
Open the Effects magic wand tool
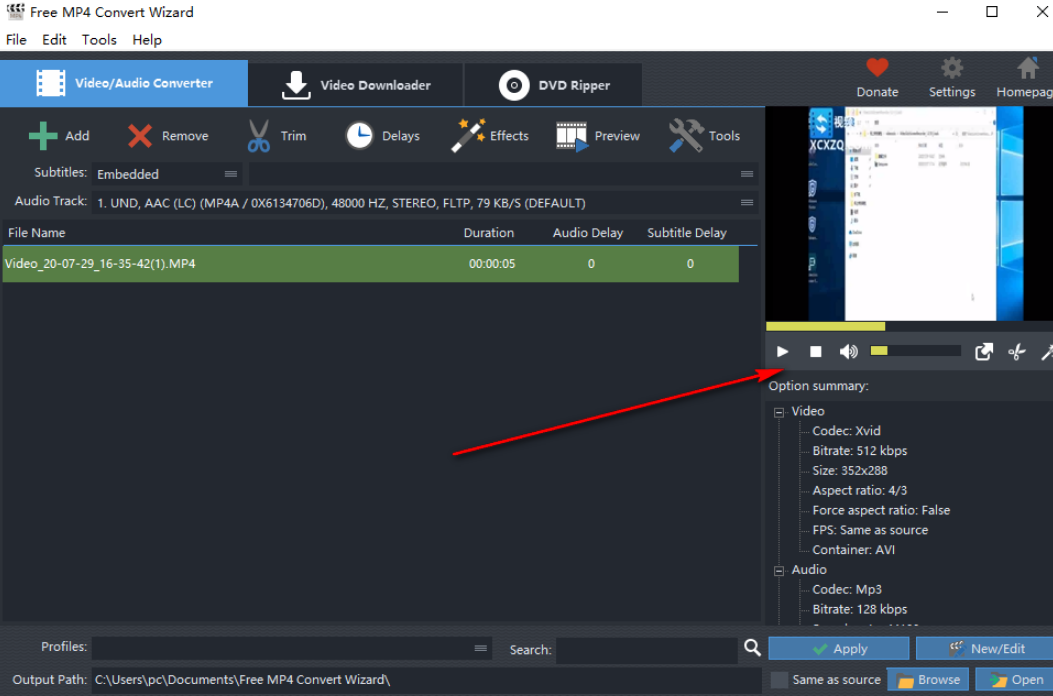[468, 135]
